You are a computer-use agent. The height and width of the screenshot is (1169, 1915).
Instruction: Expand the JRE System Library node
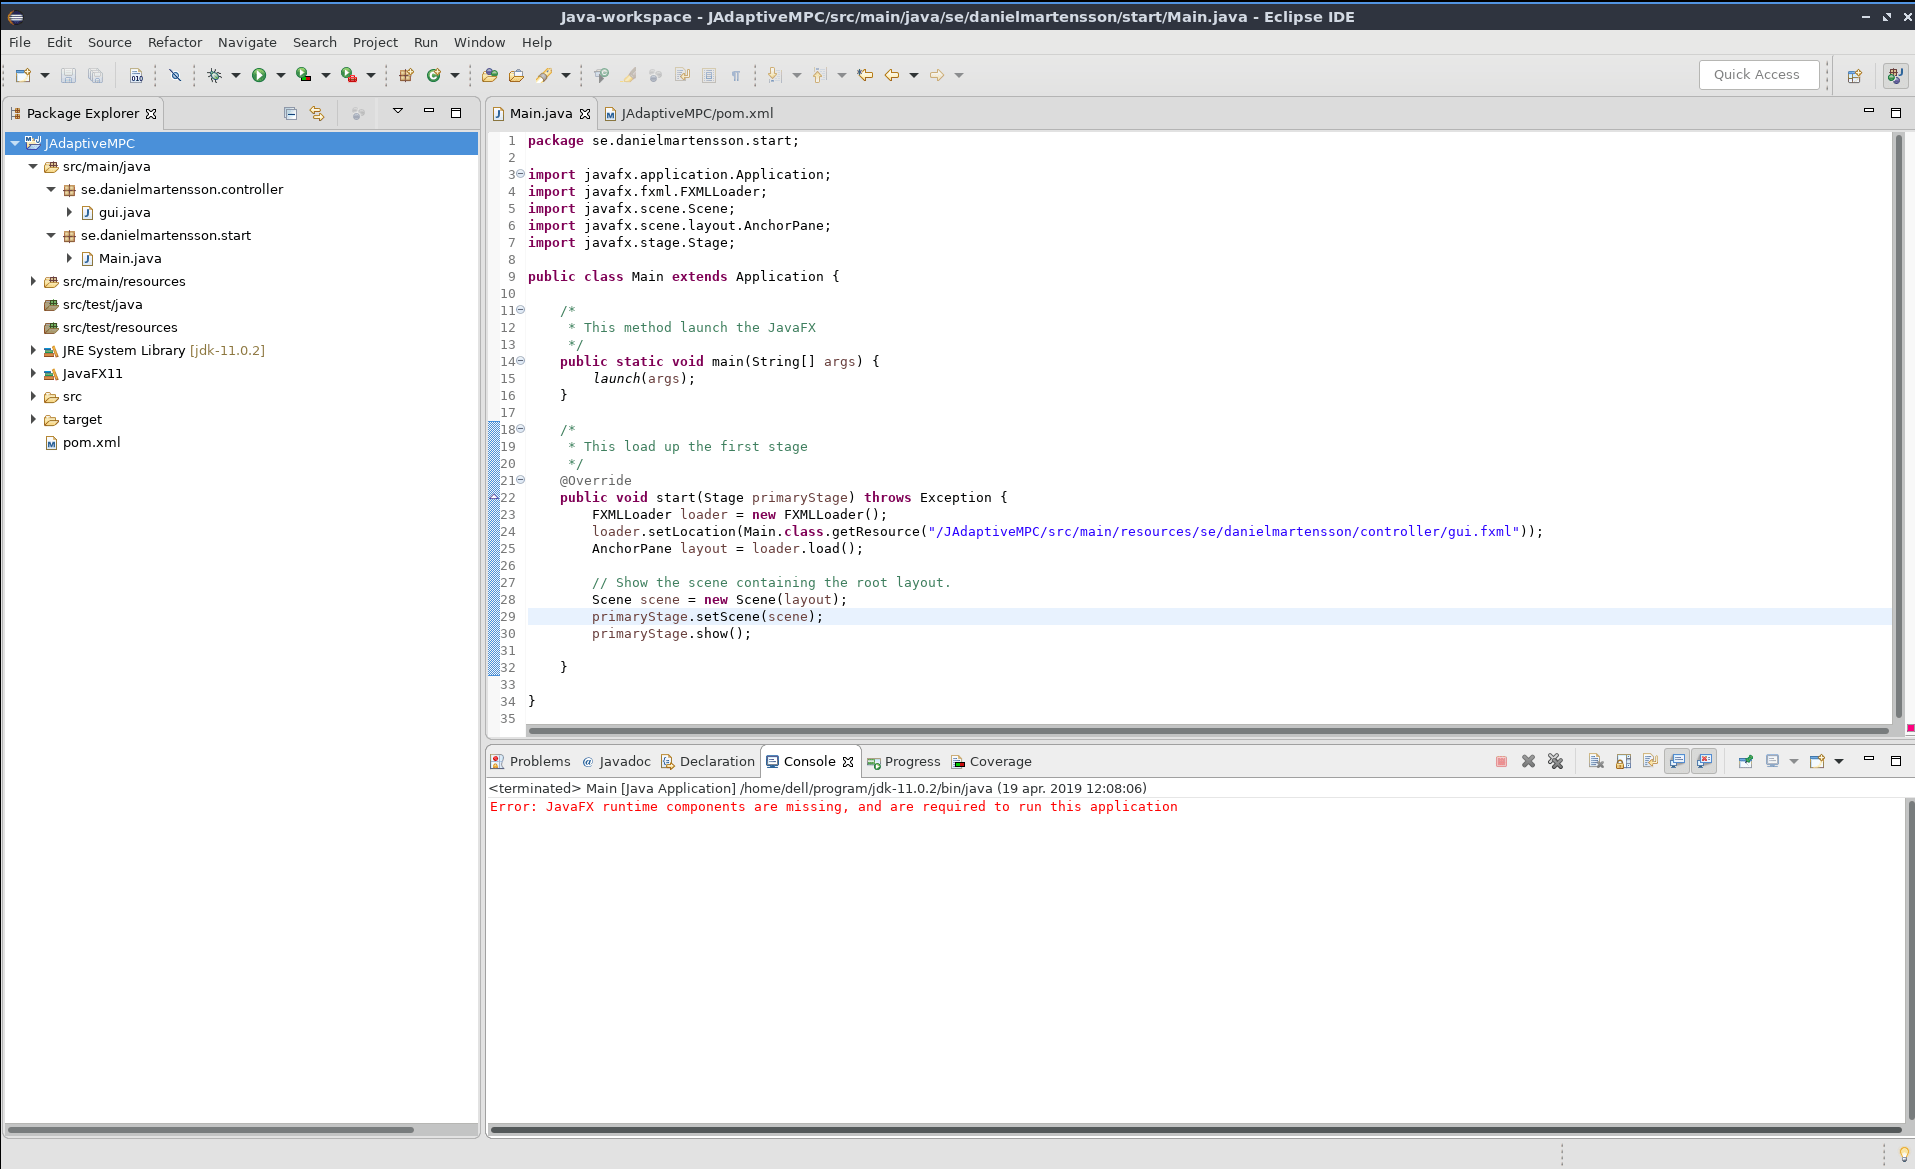coord(33,350)
